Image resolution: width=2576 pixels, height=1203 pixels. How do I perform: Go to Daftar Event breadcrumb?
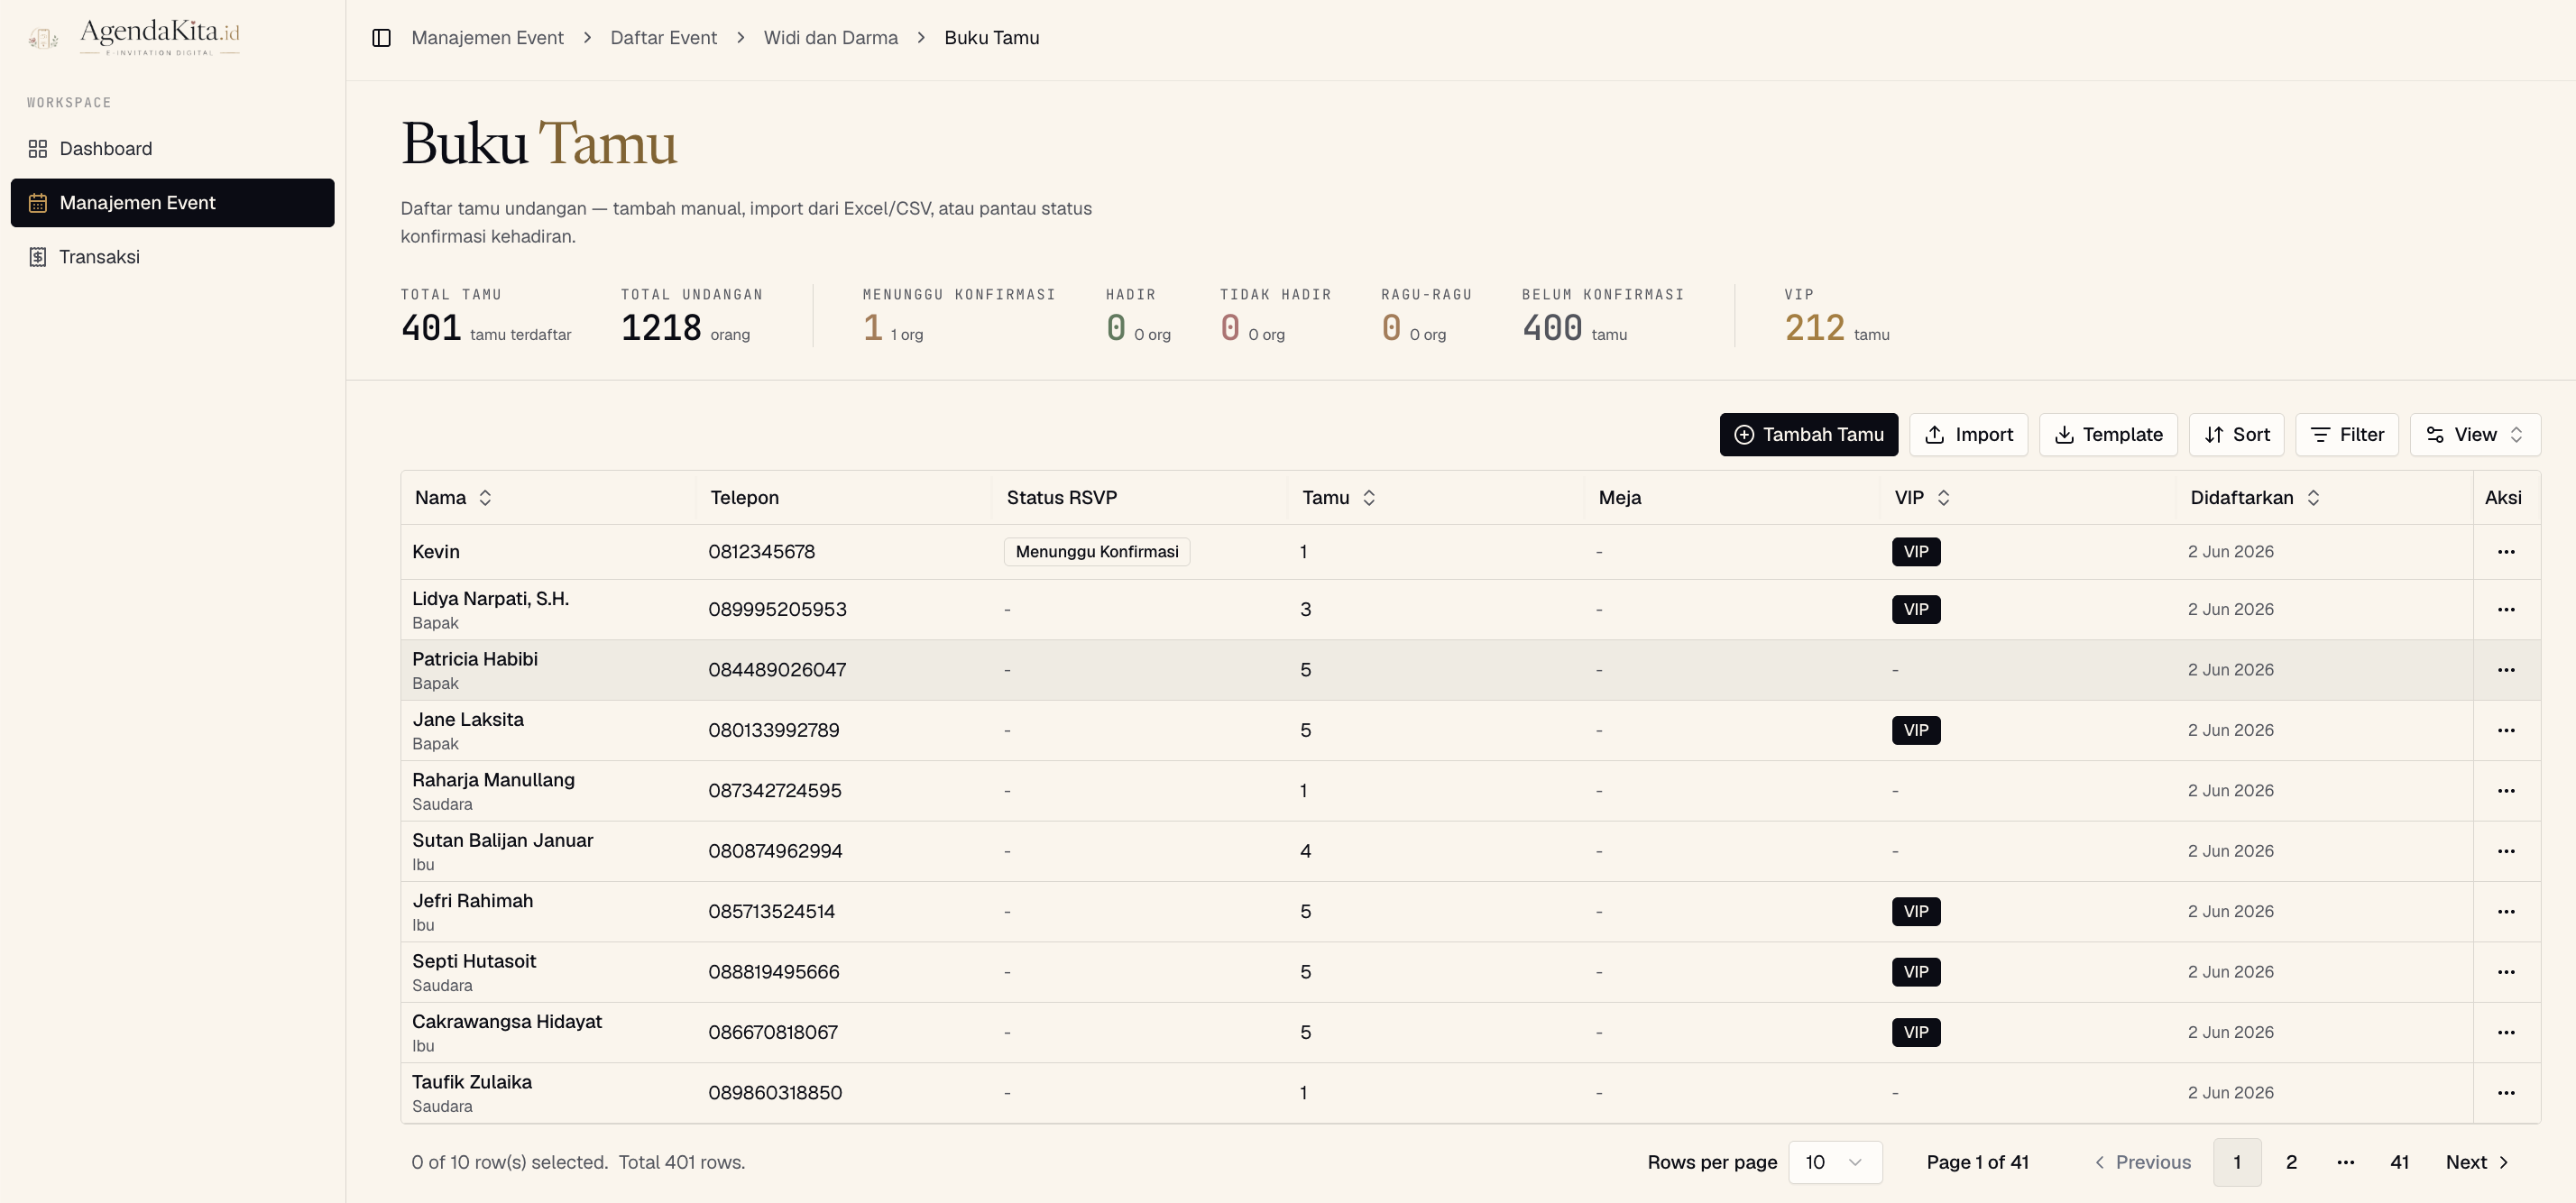pos(663,38)
